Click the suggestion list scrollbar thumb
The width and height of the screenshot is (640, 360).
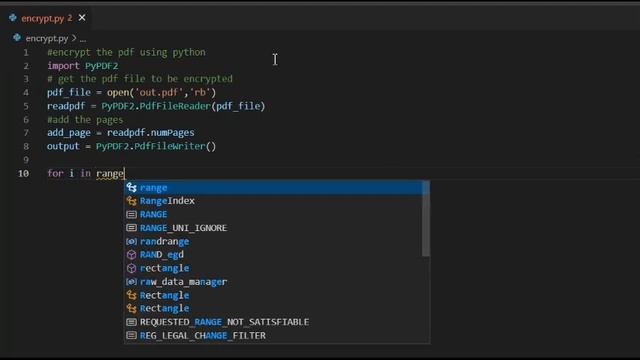(426, 219)
